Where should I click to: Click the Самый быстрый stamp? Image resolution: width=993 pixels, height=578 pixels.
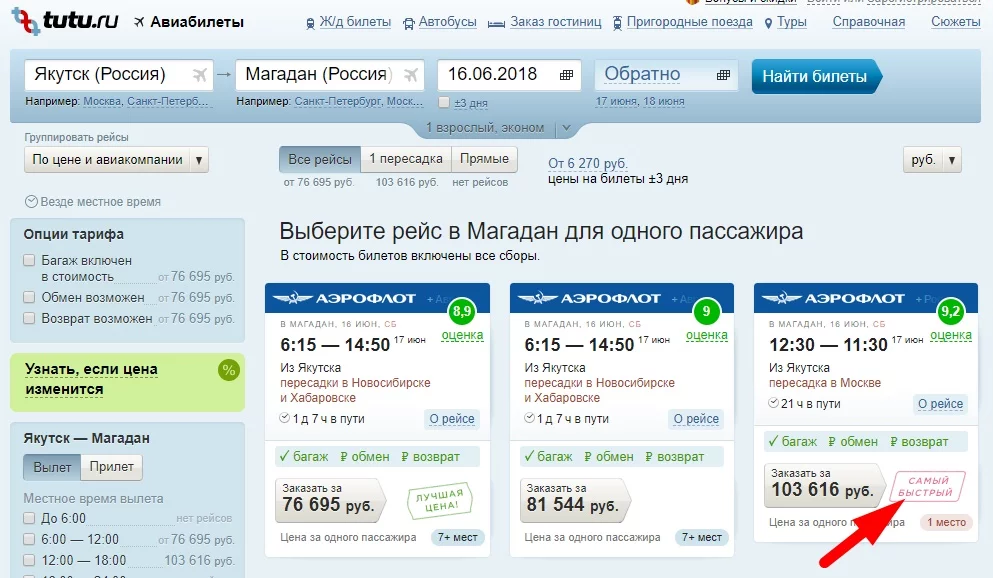coord(927,486)
